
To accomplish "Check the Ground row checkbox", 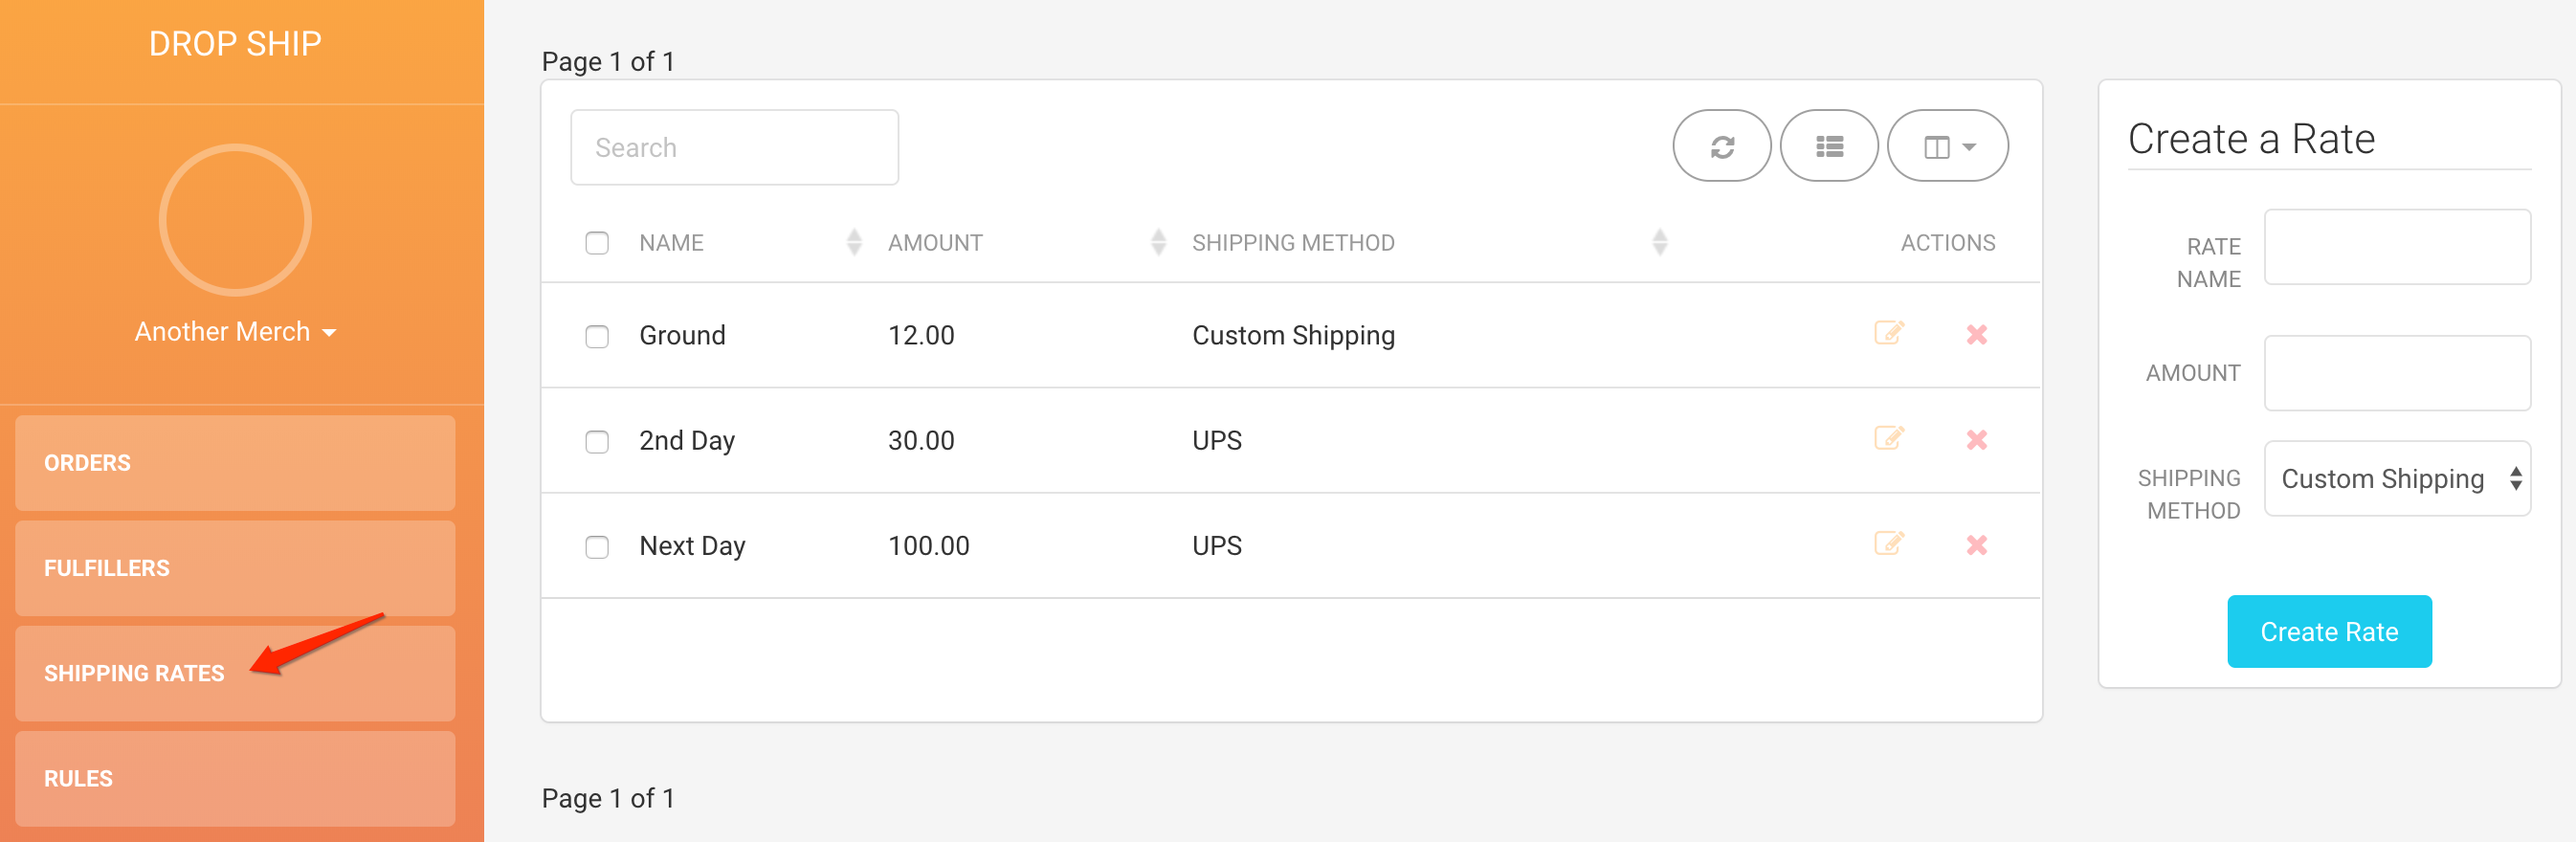I will pyautogui.click(x=597, y=336).
